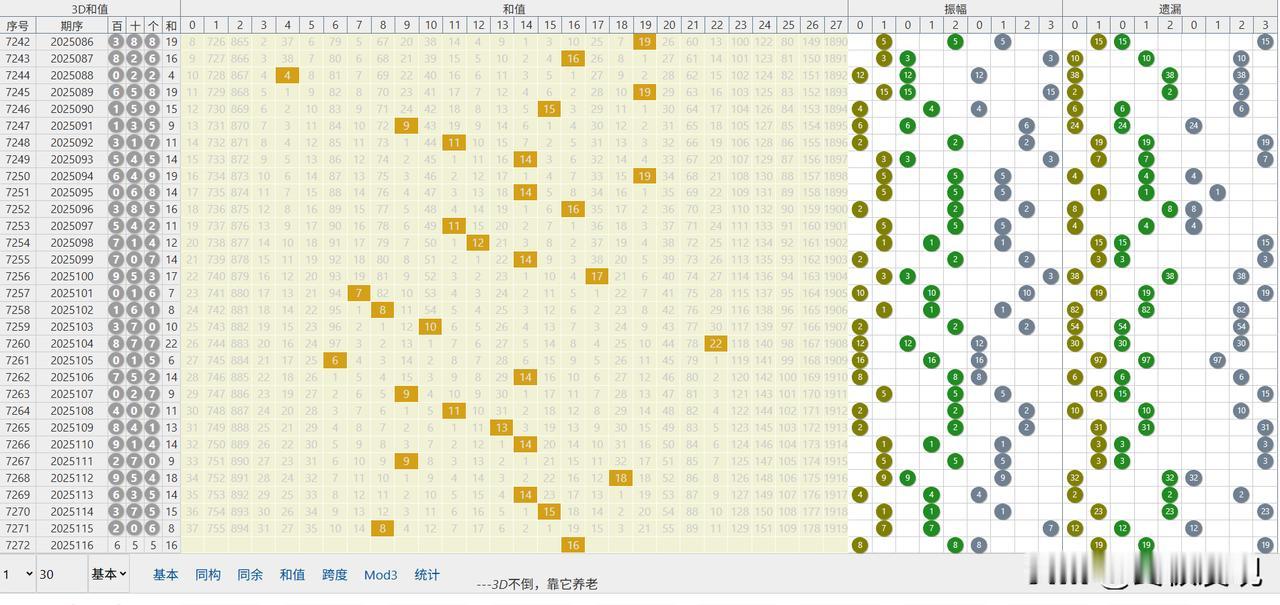Switch to the 同余 view link
Screen dimensions: 1280x605
coord(250,575)
